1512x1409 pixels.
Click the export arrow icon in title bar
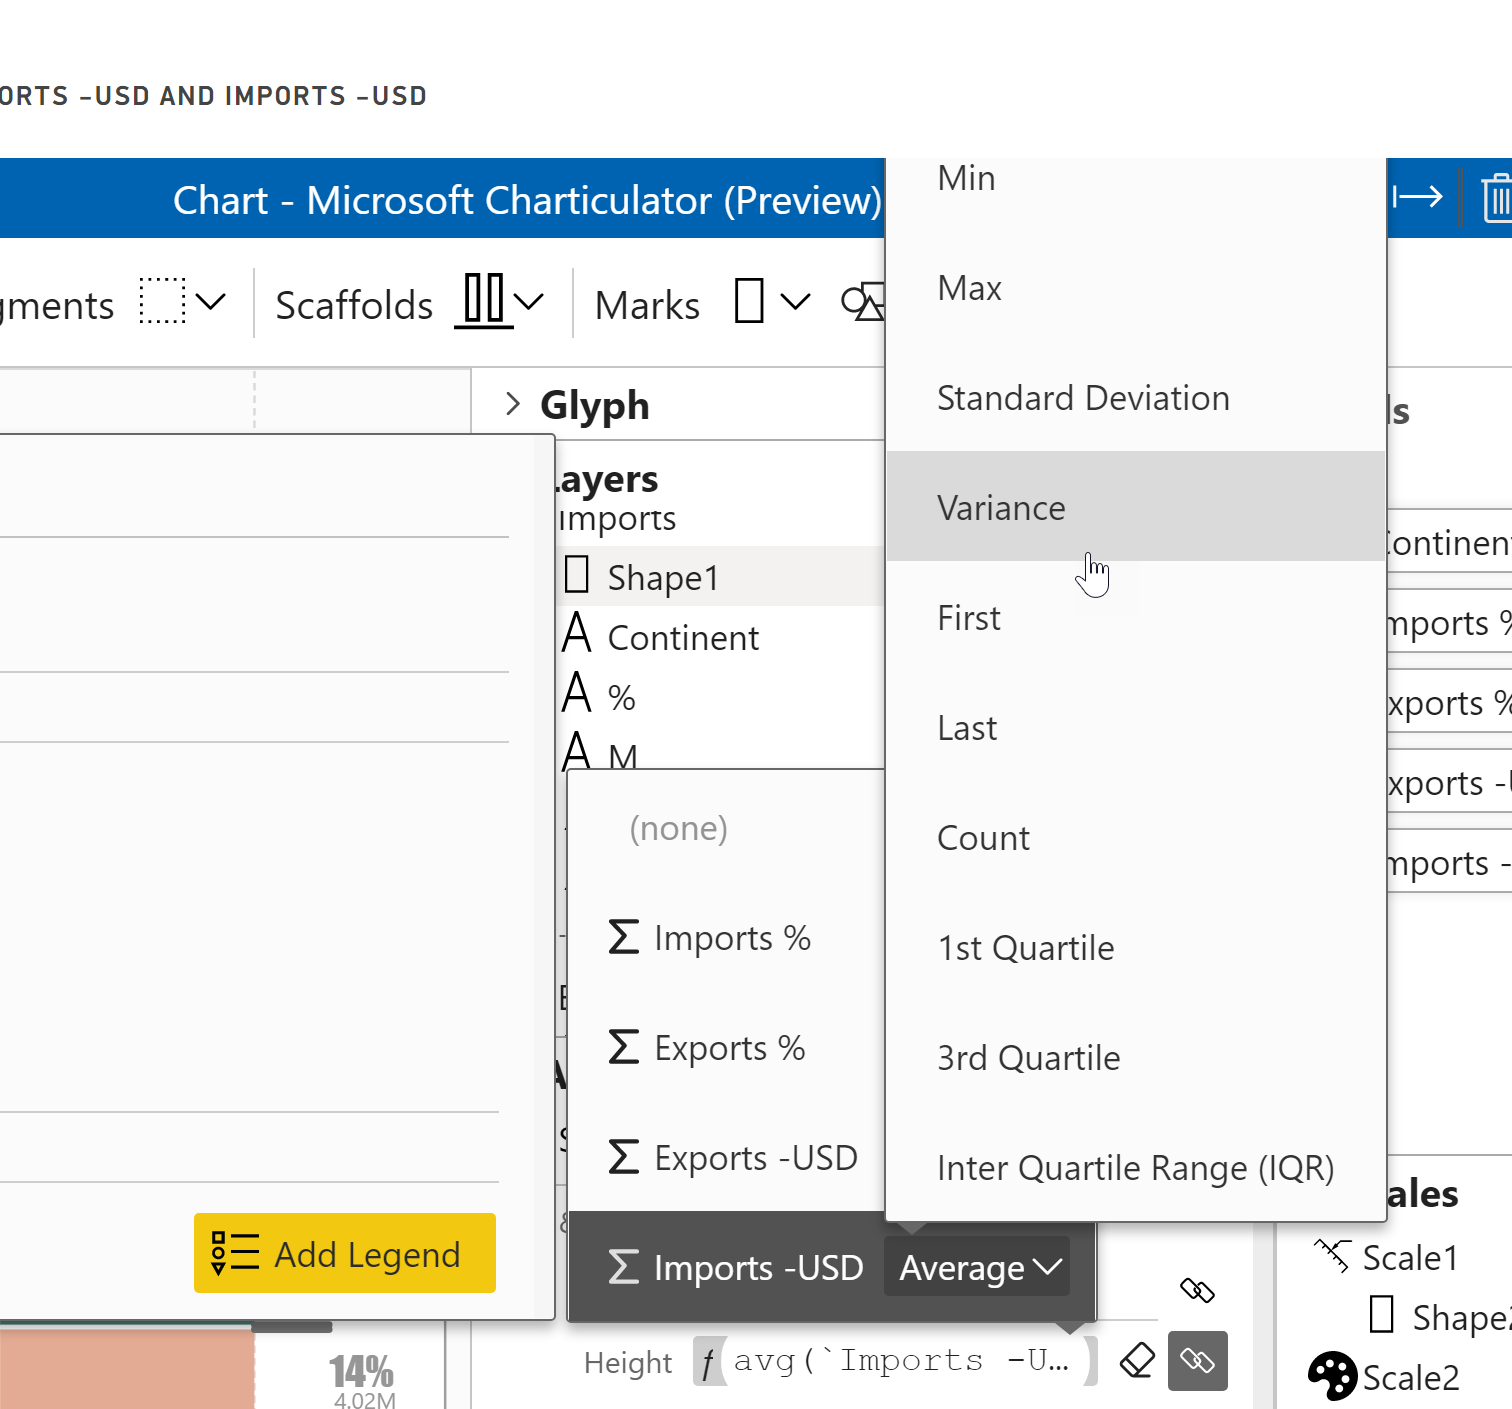[1419, 197]
